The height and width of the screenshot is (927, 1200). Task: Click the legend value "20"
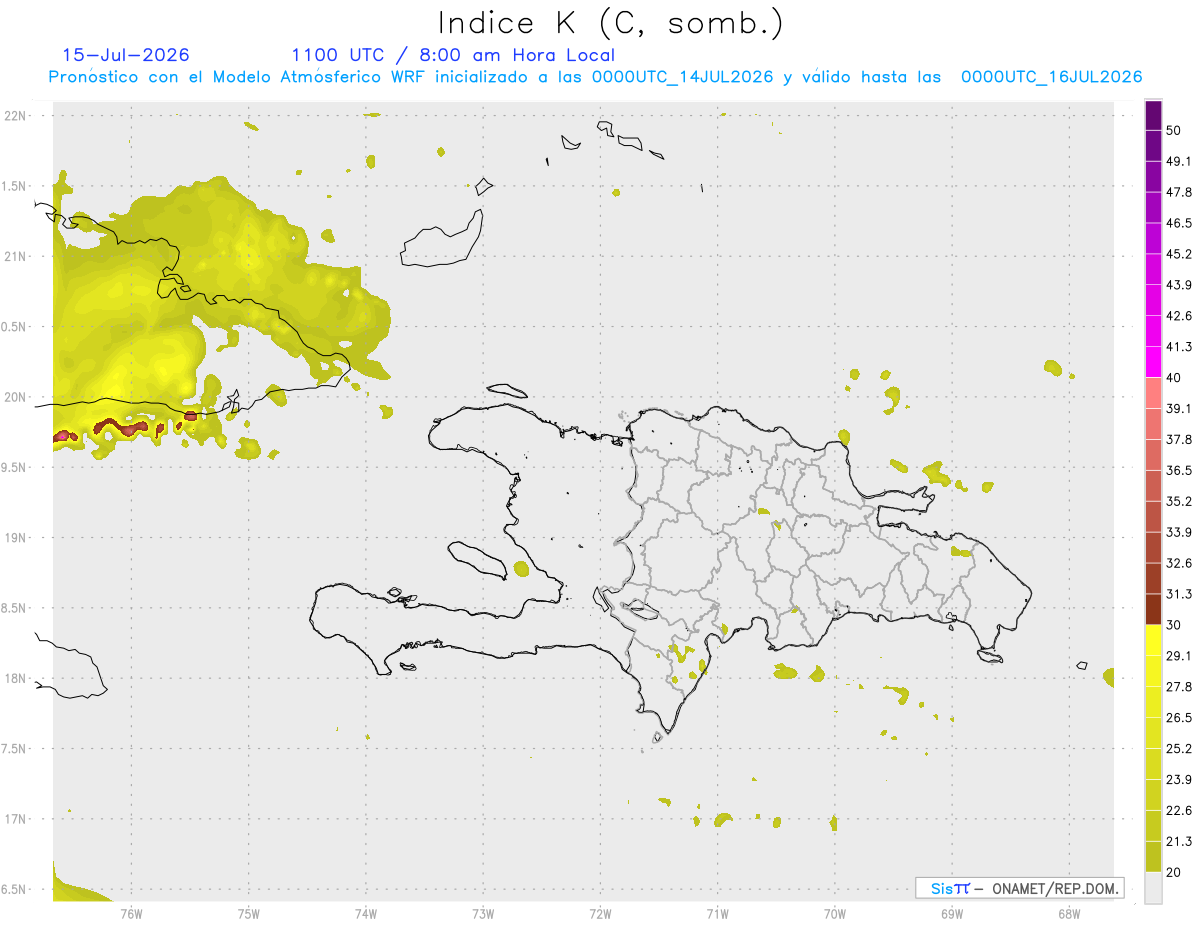(x=1174, y=872)
